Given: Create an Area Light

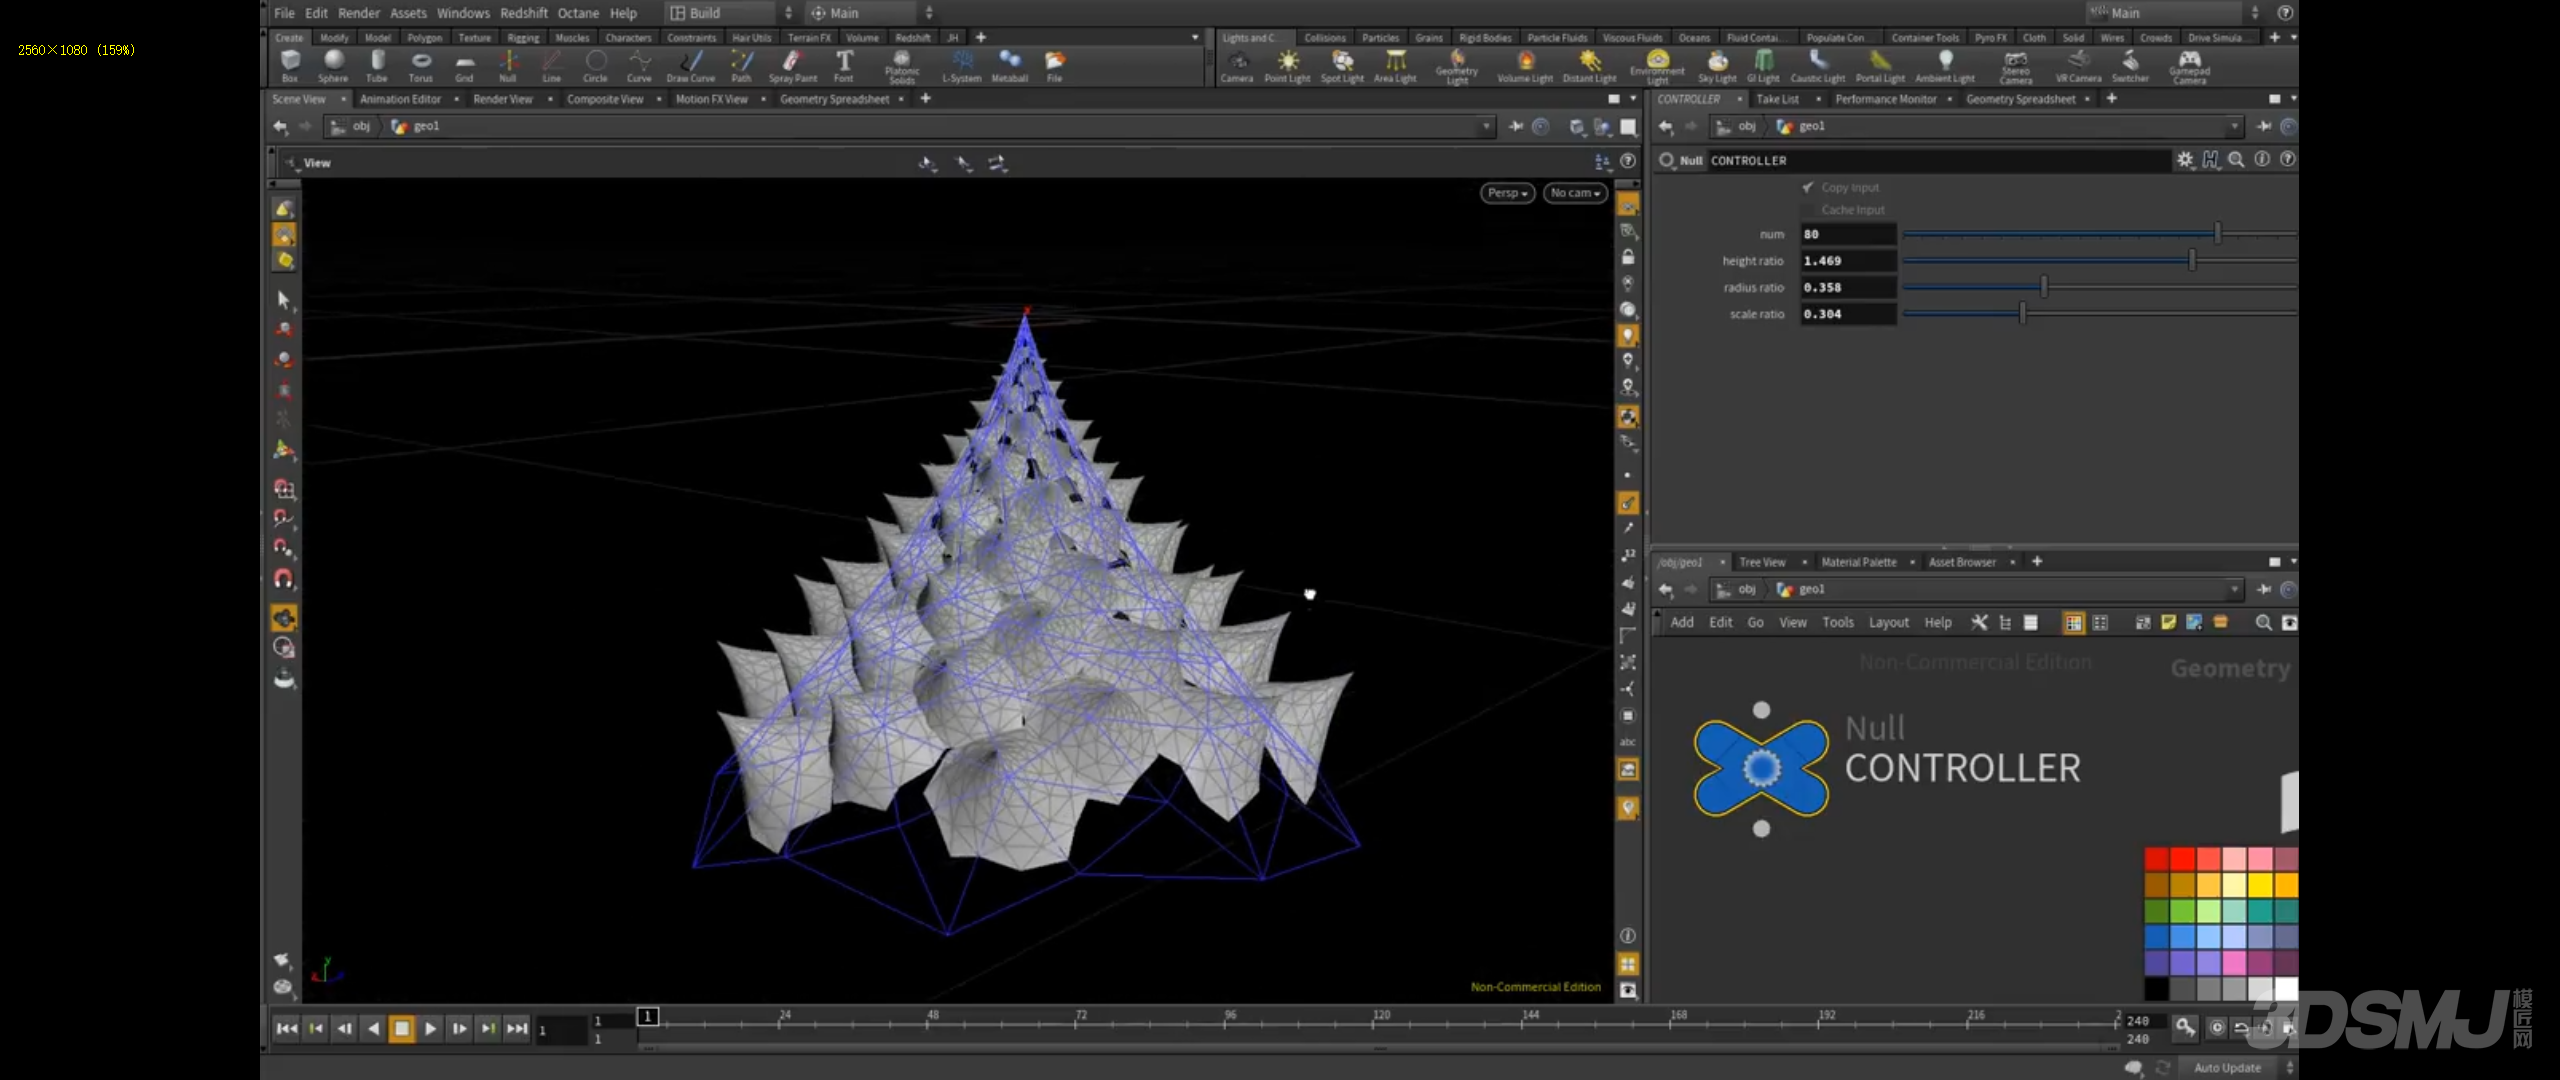Looking at the screenshot, I should [x=1395, y=65].
